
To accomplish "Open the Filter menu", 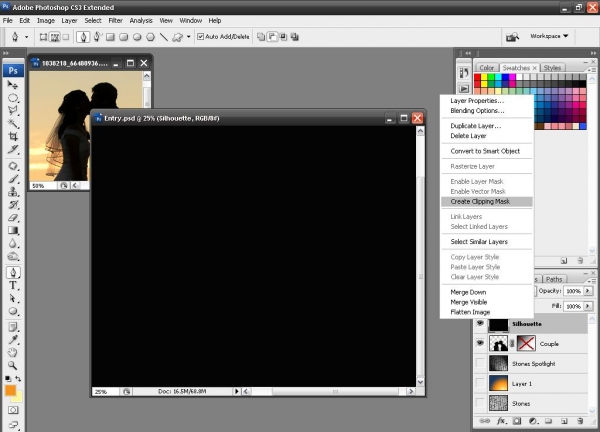I will (115, 21).
